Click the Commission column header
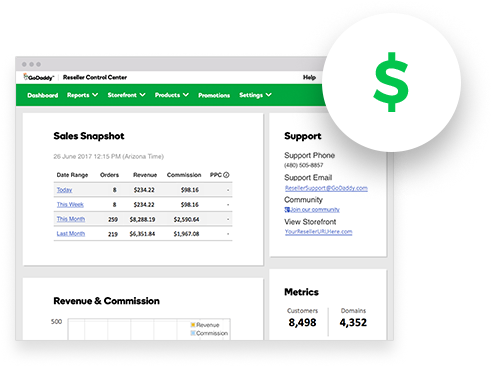Screen dimensions: 491x366 pyautogui.click(x=184, y=175)
